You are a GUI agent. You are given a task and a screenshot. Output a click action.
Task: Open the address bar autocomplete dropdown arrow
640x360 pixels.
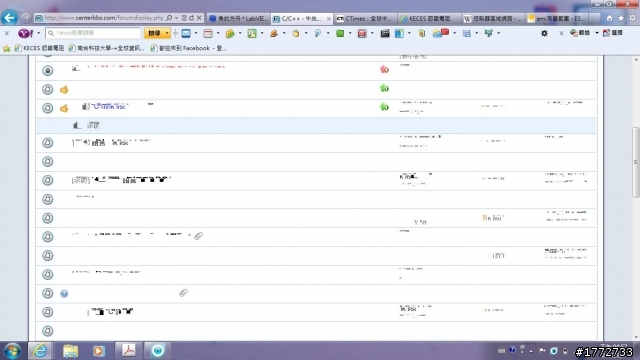pos(176,18)
